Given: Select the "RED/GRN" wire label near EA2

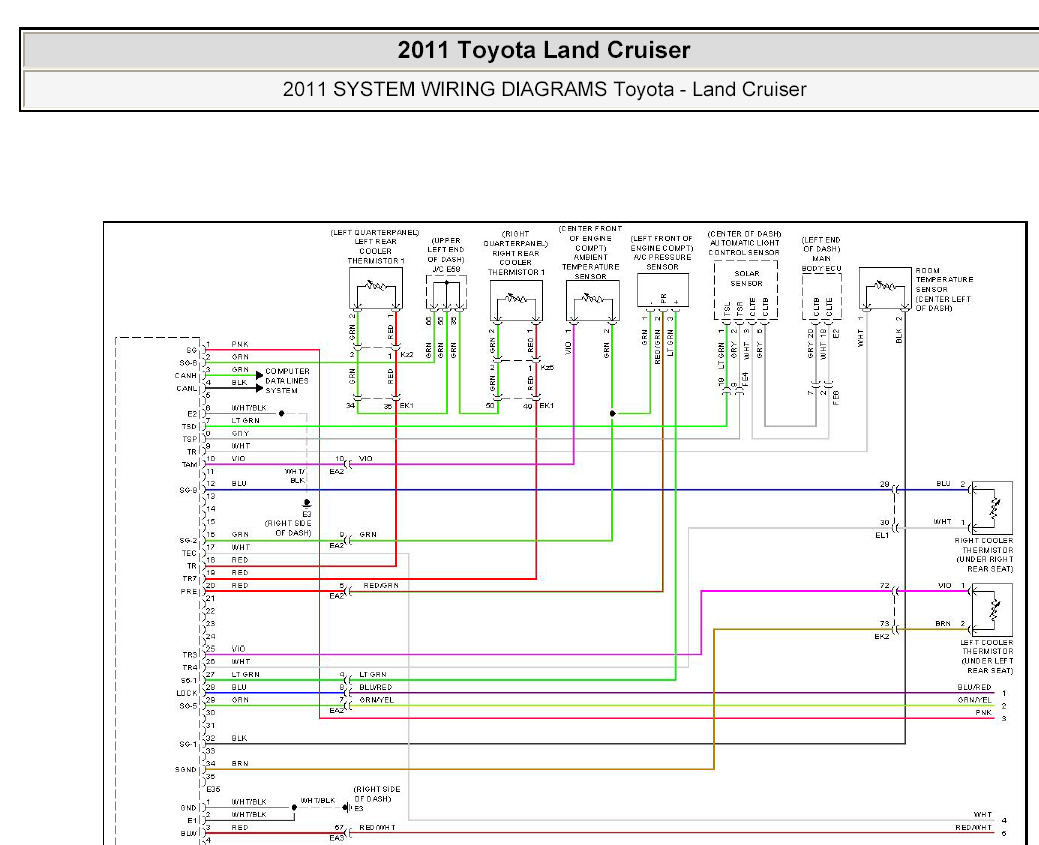Looking at the screenshot, I should 381,585.
